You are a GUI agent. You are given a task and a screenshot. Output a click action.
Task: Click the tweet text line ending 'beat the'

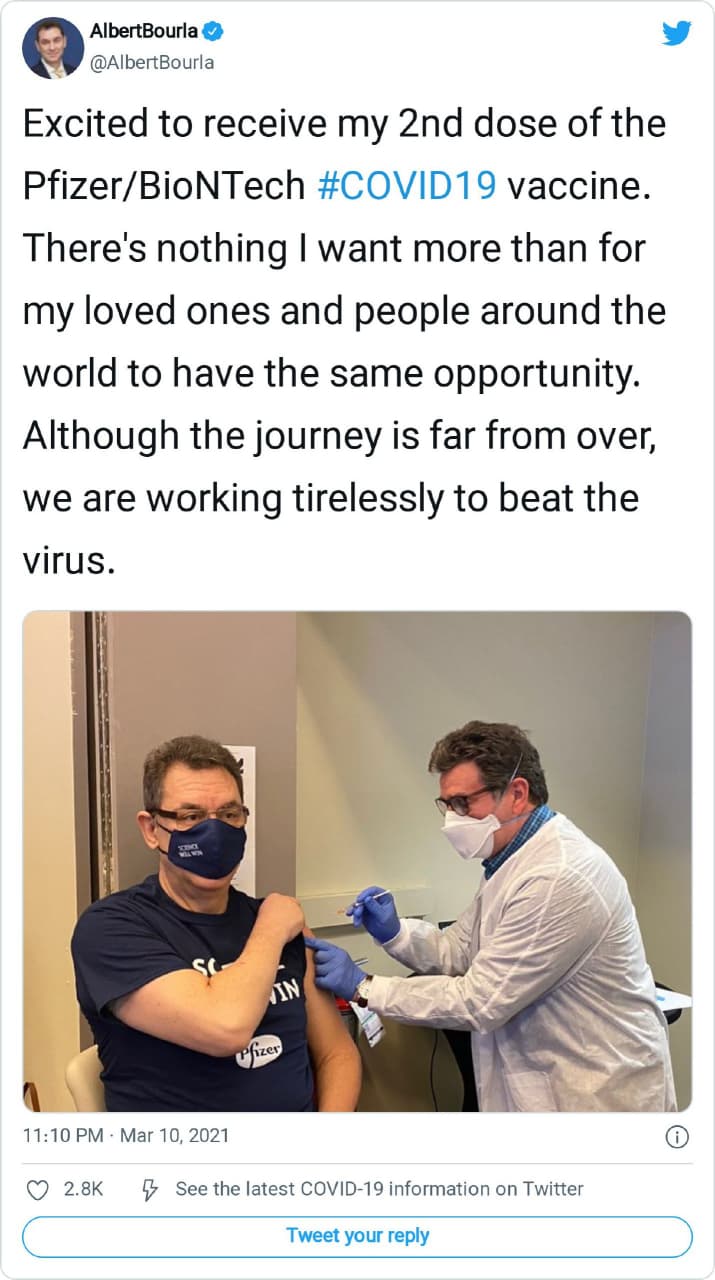point(330,498)
